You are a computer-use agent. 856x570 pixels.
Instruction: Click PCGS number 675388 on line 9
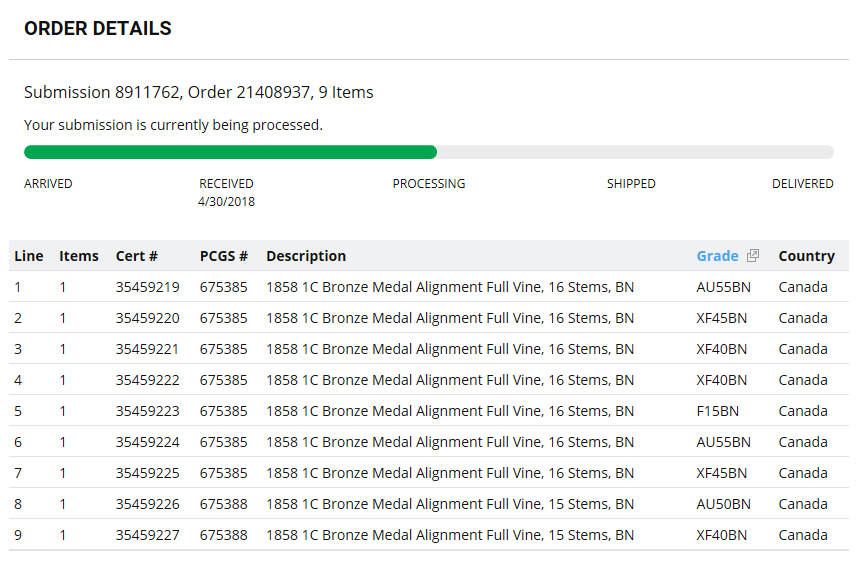pyautogui.click(x=223, y=536)
